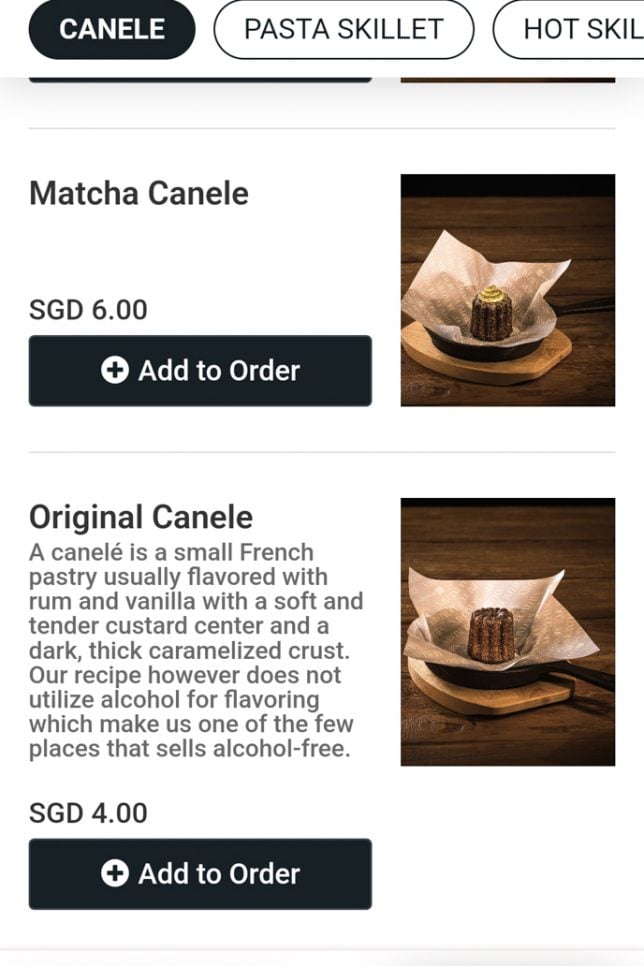
Task: Click the SGD 4.00 price label
Action: point(88,813)
